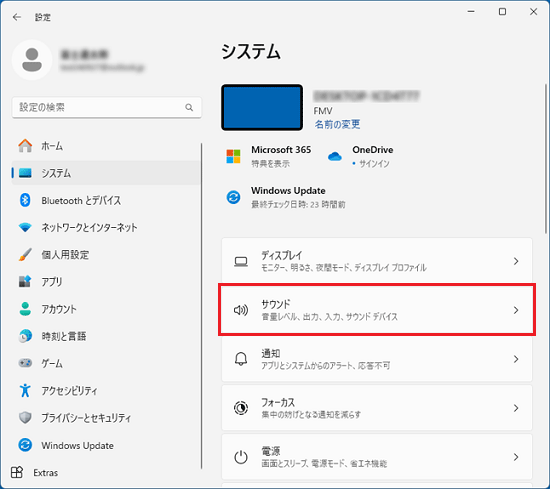The image size is (550, 489).
Task: Open the 通知 settings card title
Action: [270, 353]
